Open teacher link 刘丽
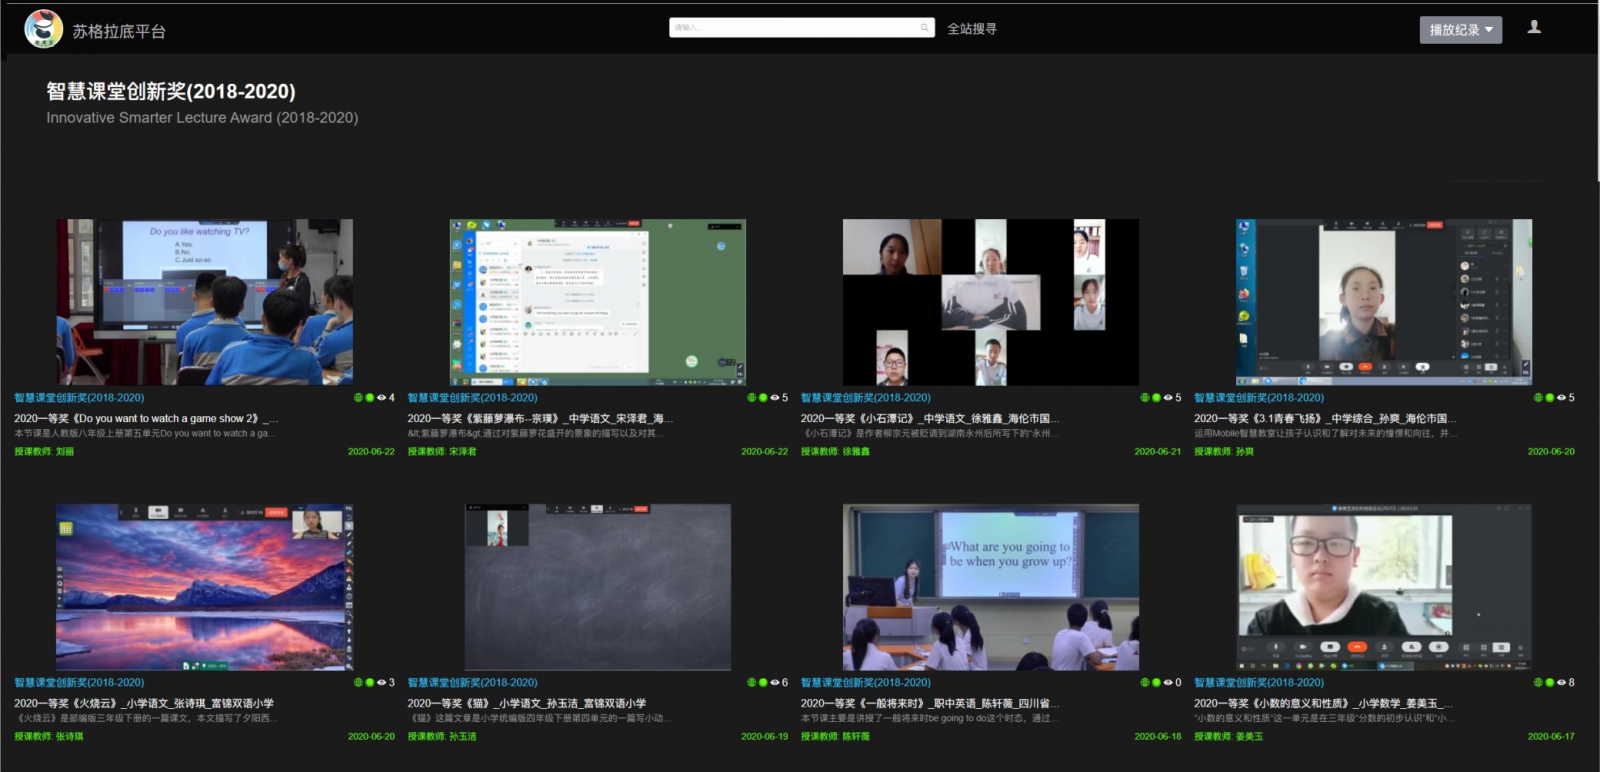The image size is (1600, 772). (x=65, y=452)
